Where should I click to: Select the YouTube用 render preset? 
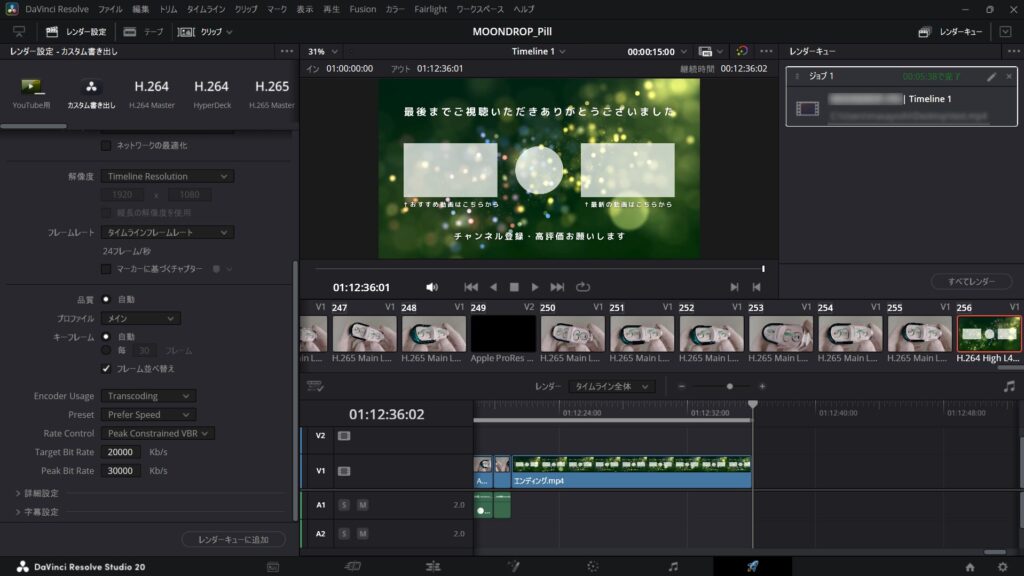[x=30, y=93]
